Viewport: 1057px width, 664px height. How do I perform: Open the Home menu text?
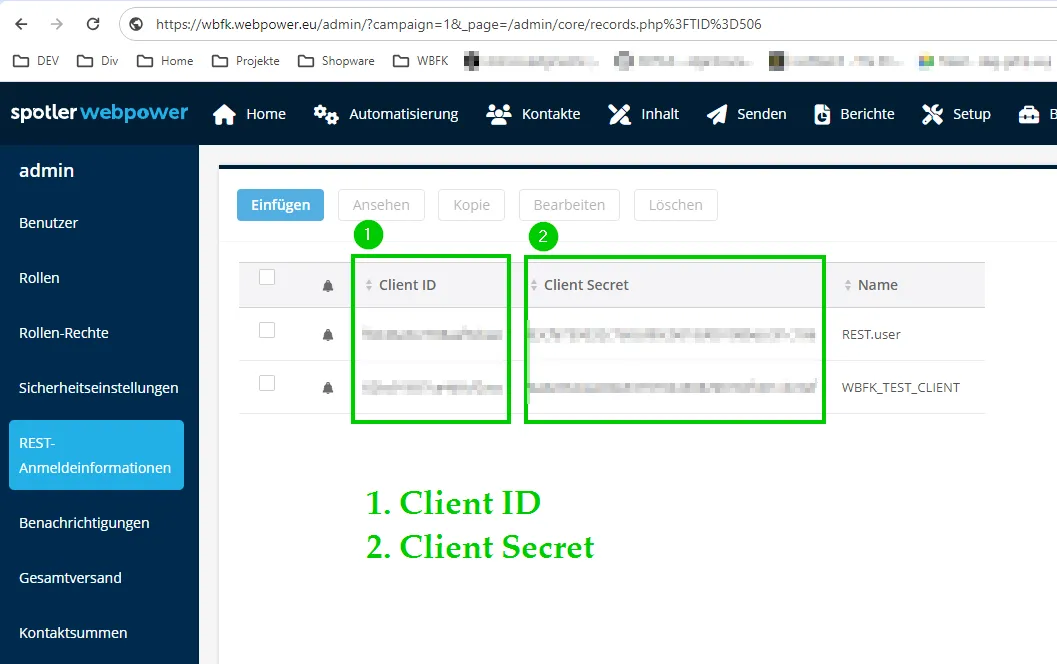pyautogui.click(x=266, y=114)
